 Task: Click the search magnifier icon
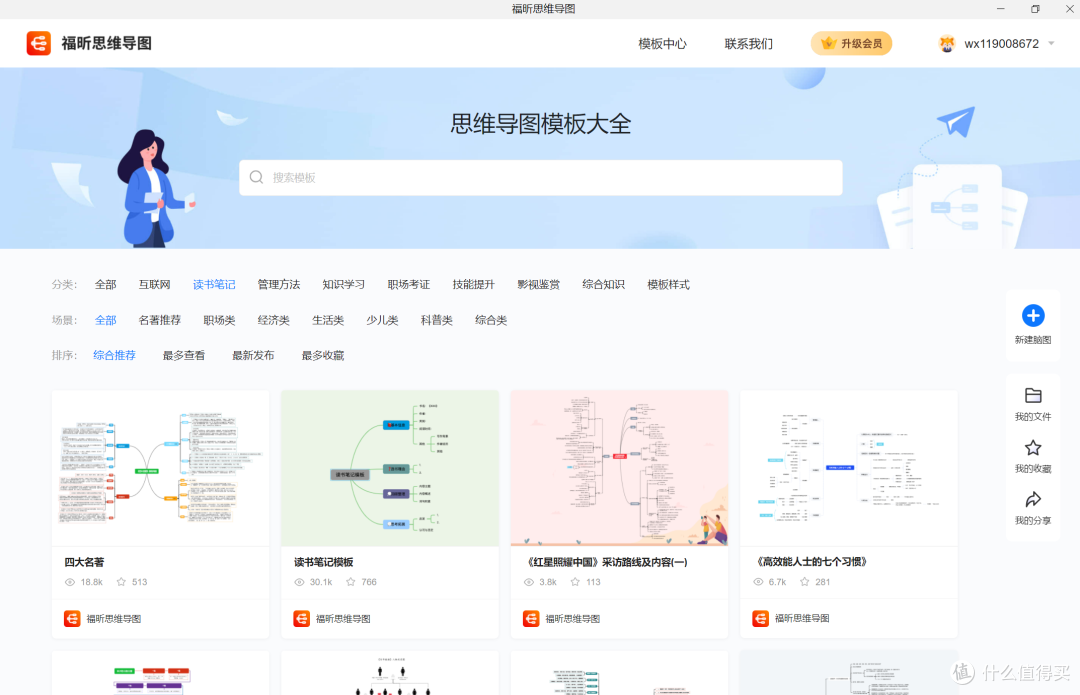(256, 177)
